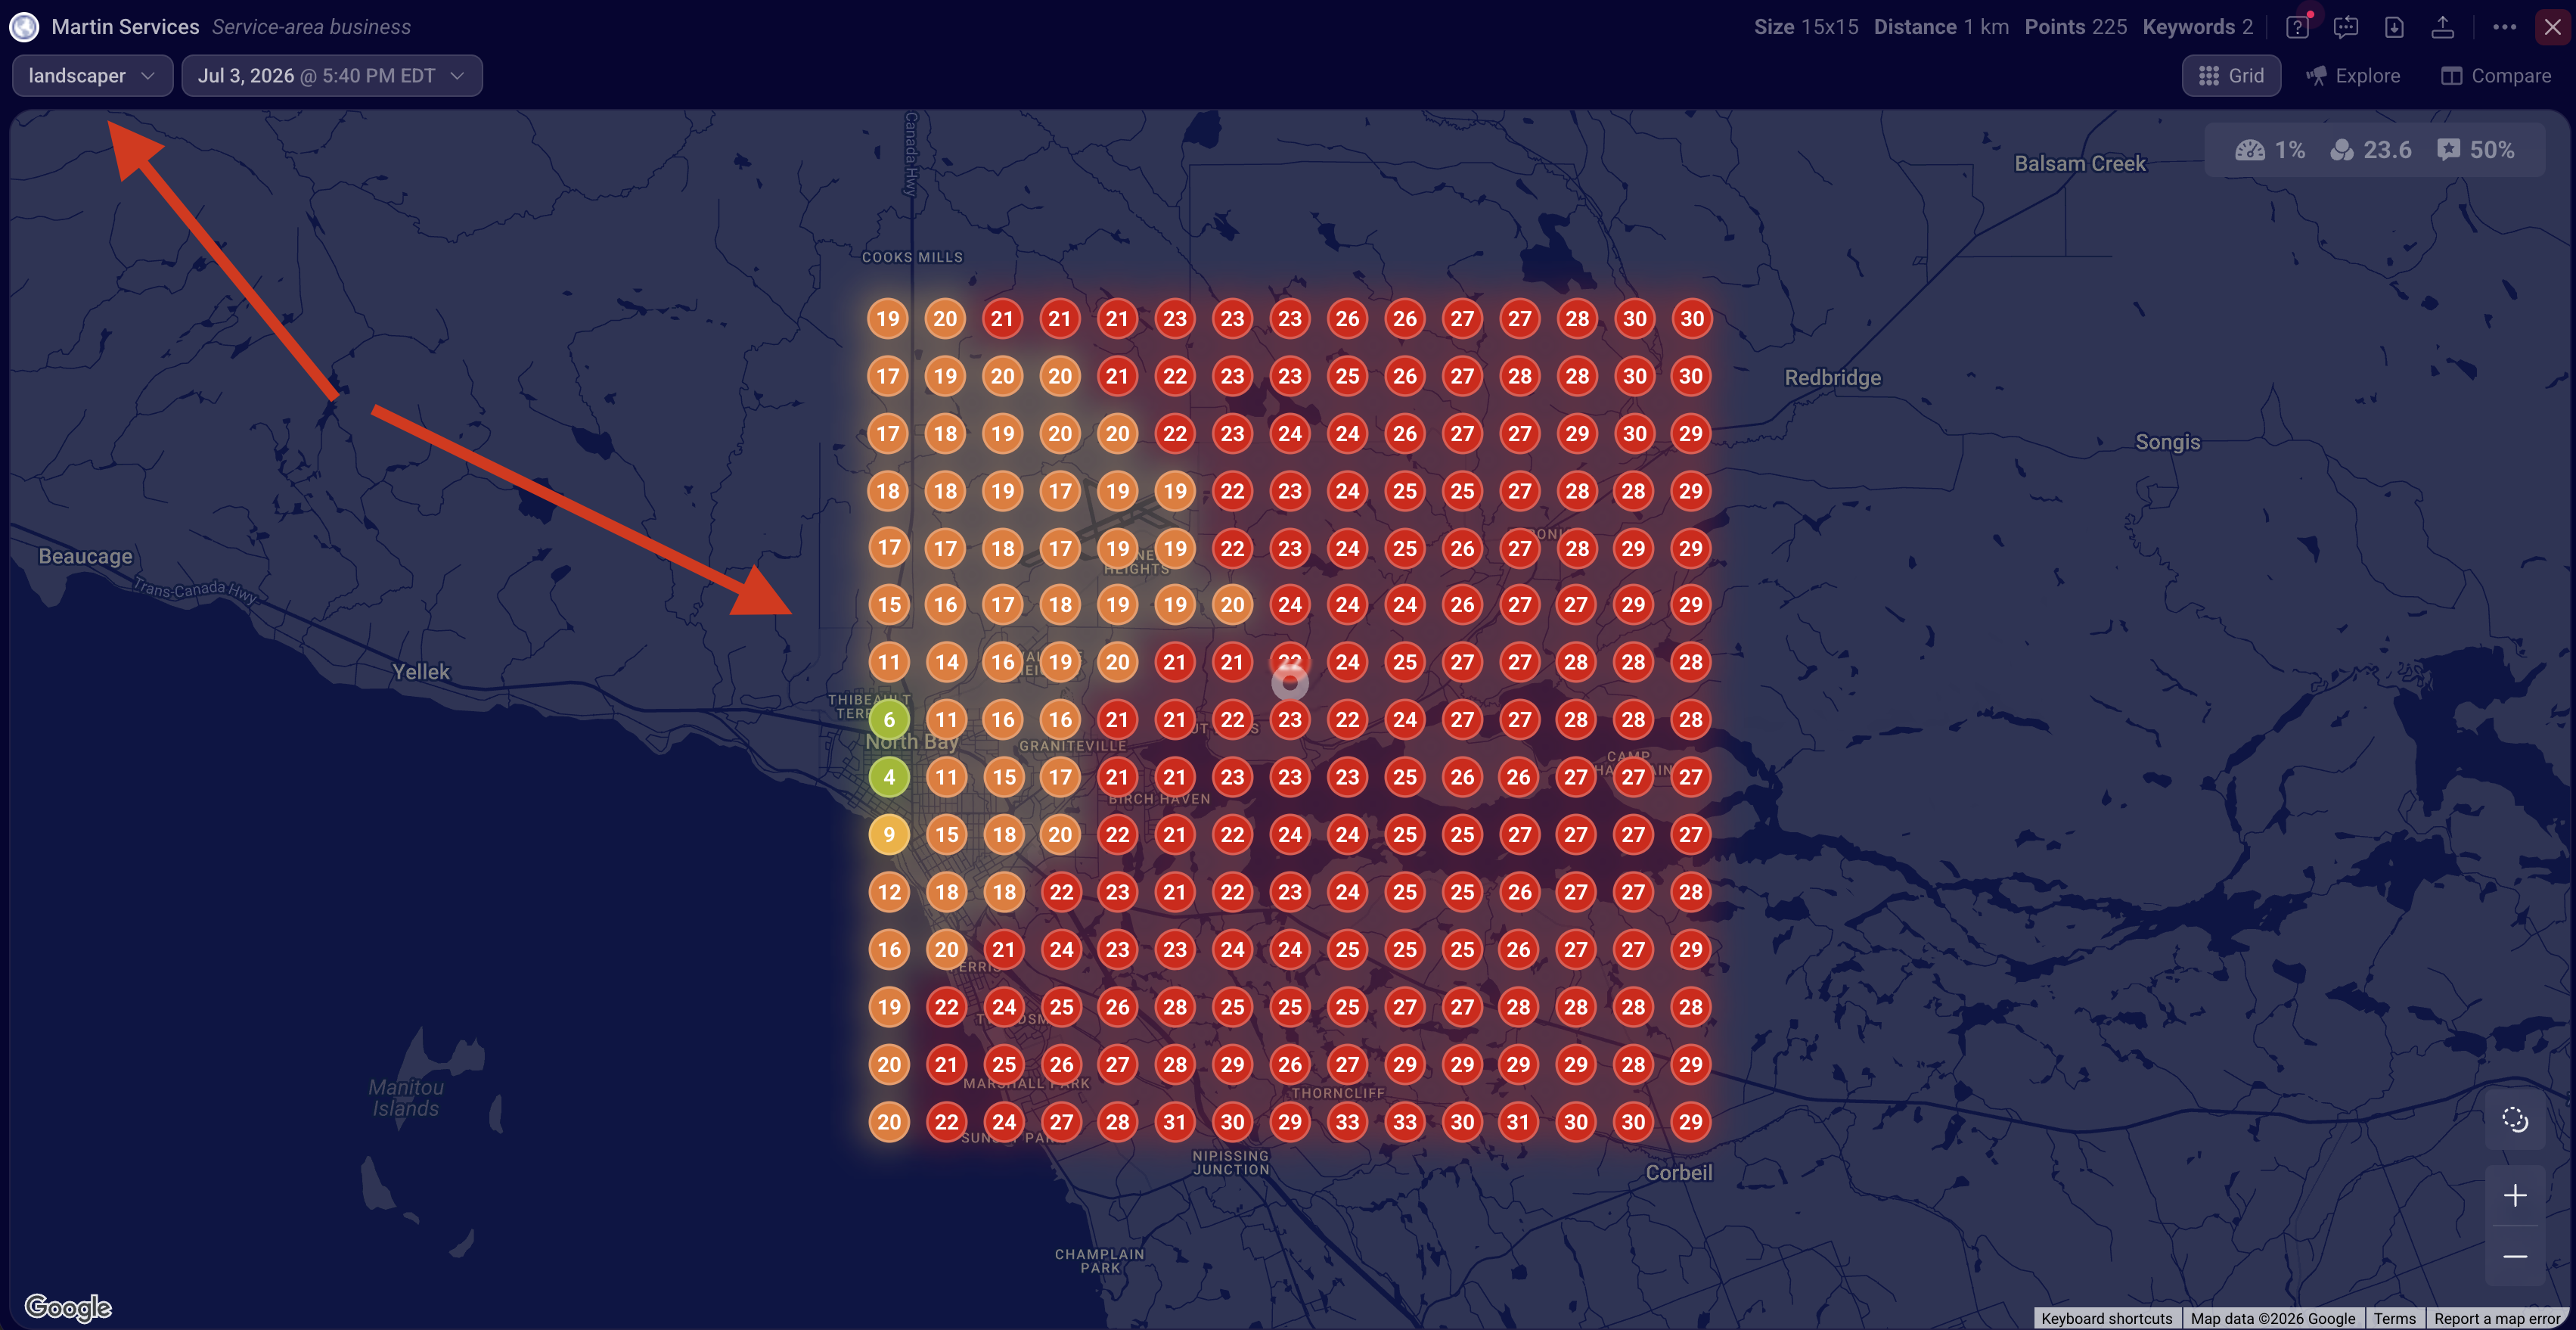Click the Corbeil map label

pos(1679,1173)
